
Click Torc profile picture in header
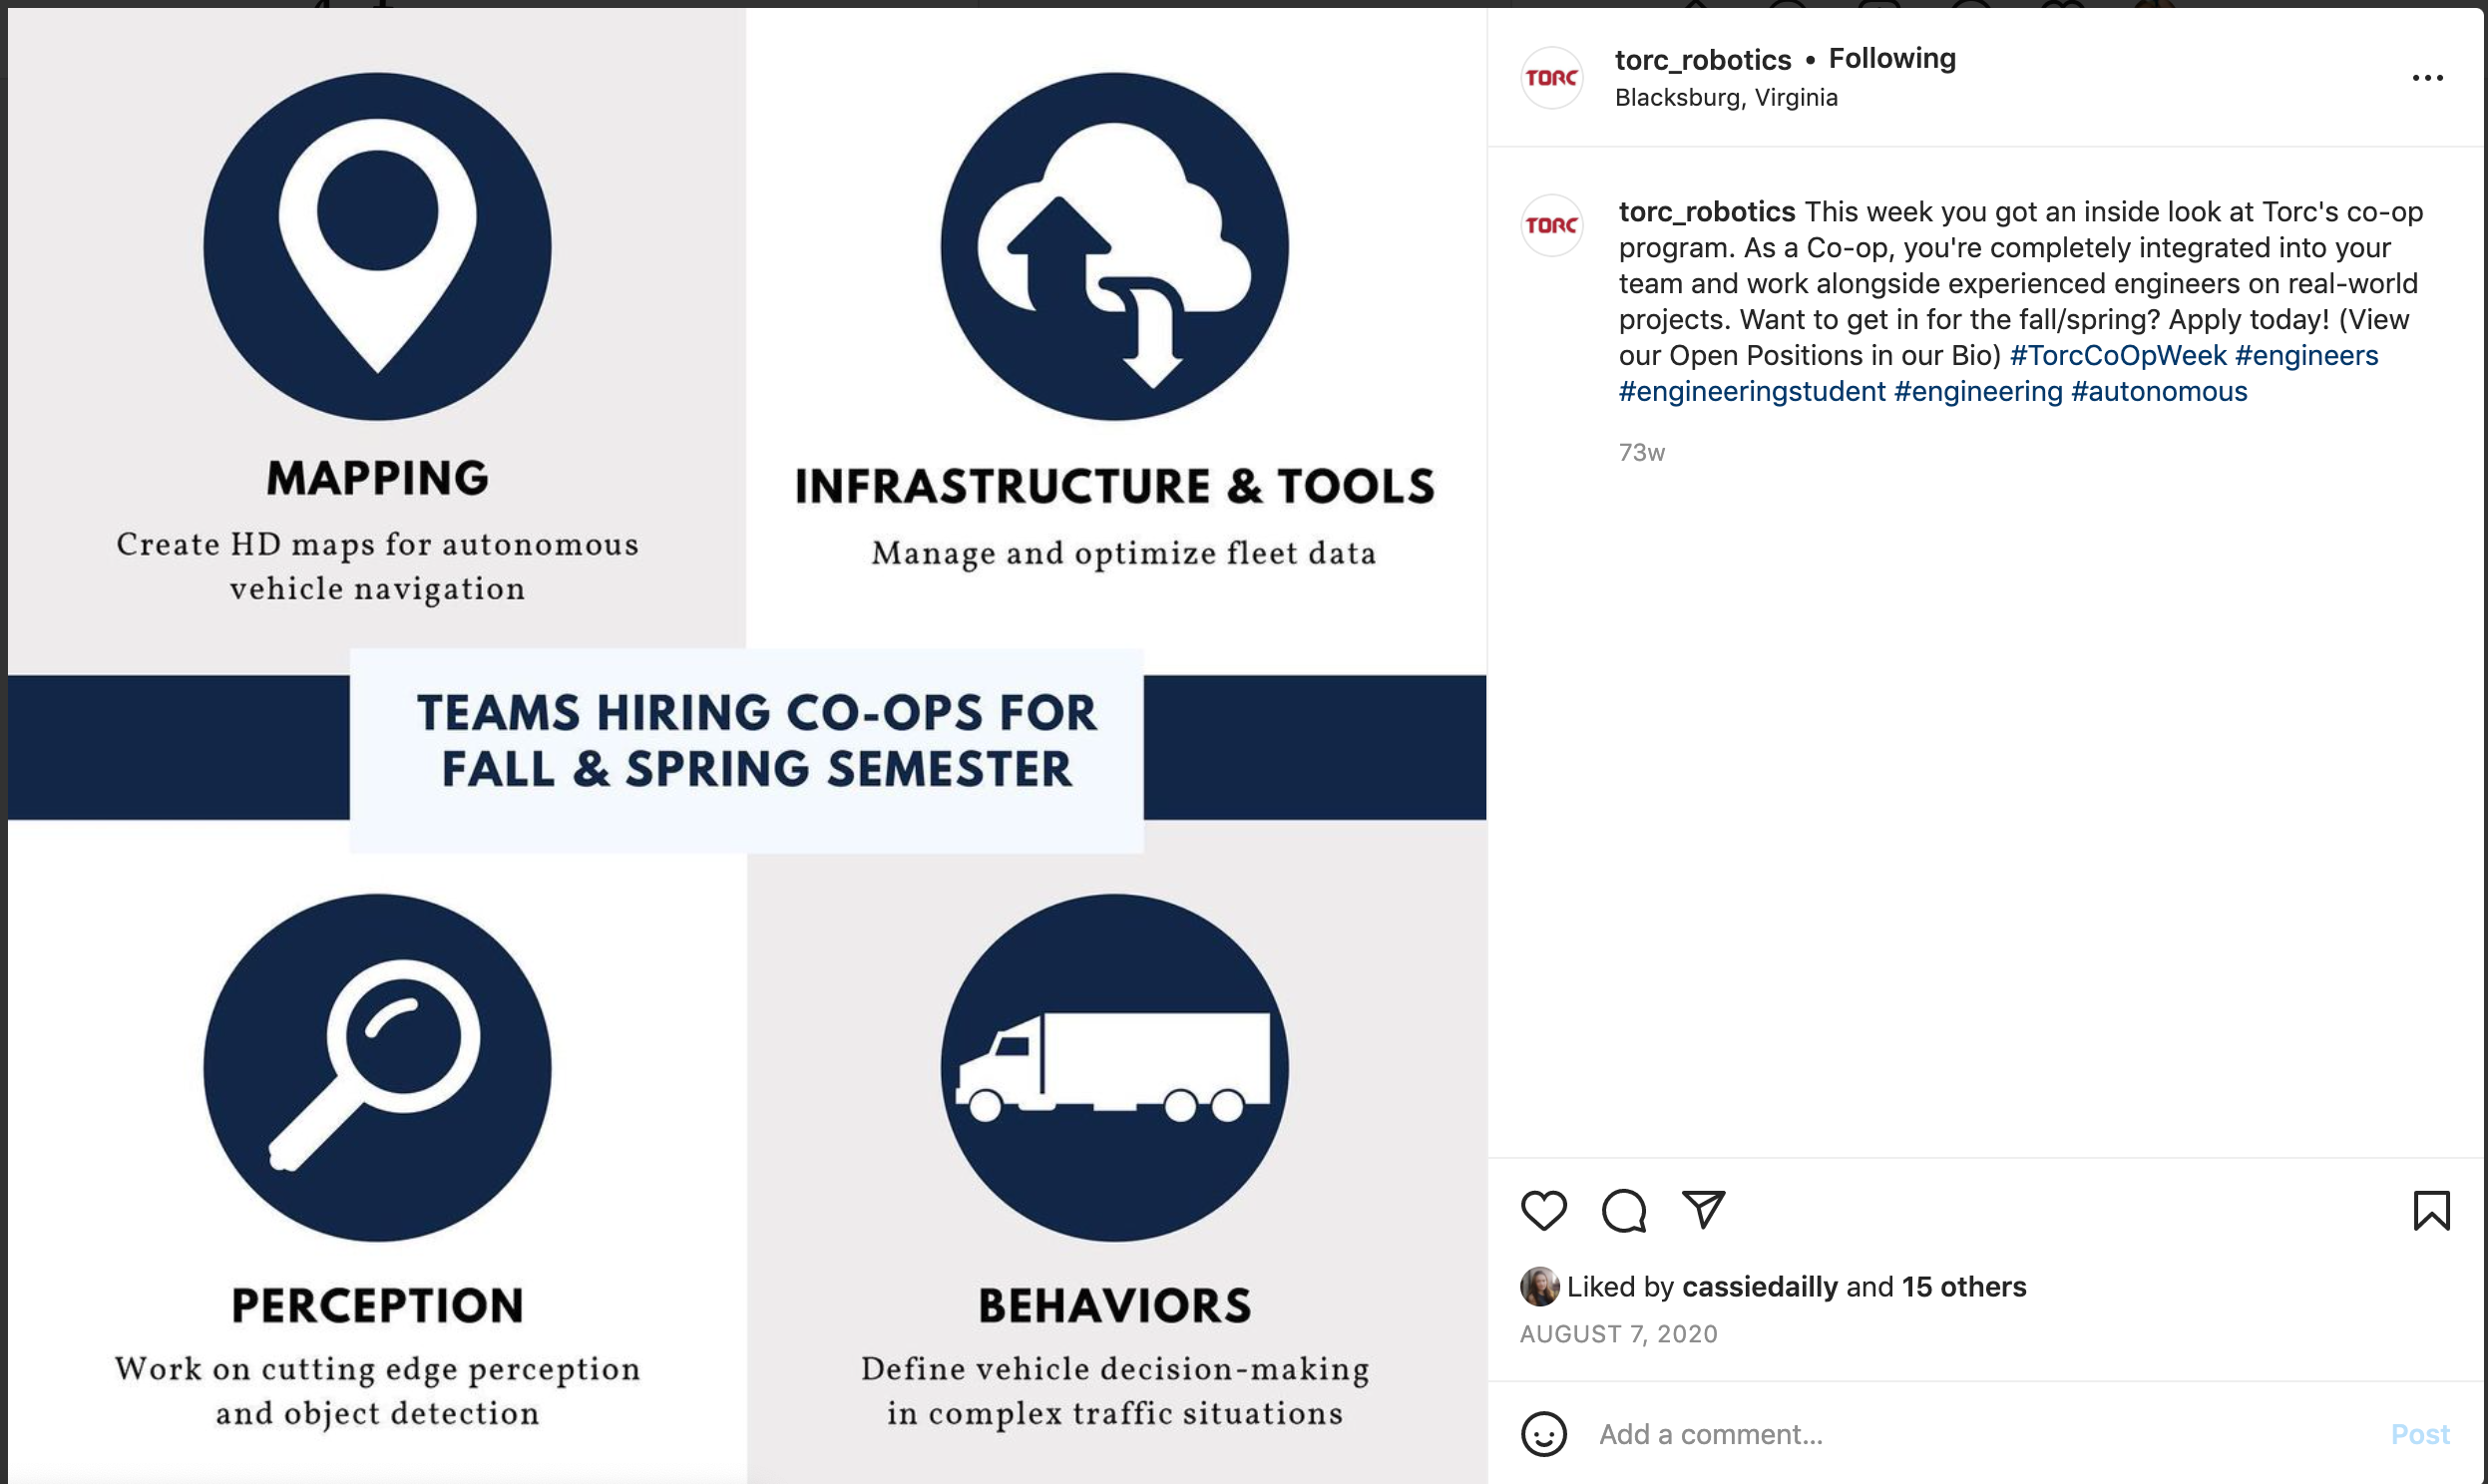pos(1551,78)
